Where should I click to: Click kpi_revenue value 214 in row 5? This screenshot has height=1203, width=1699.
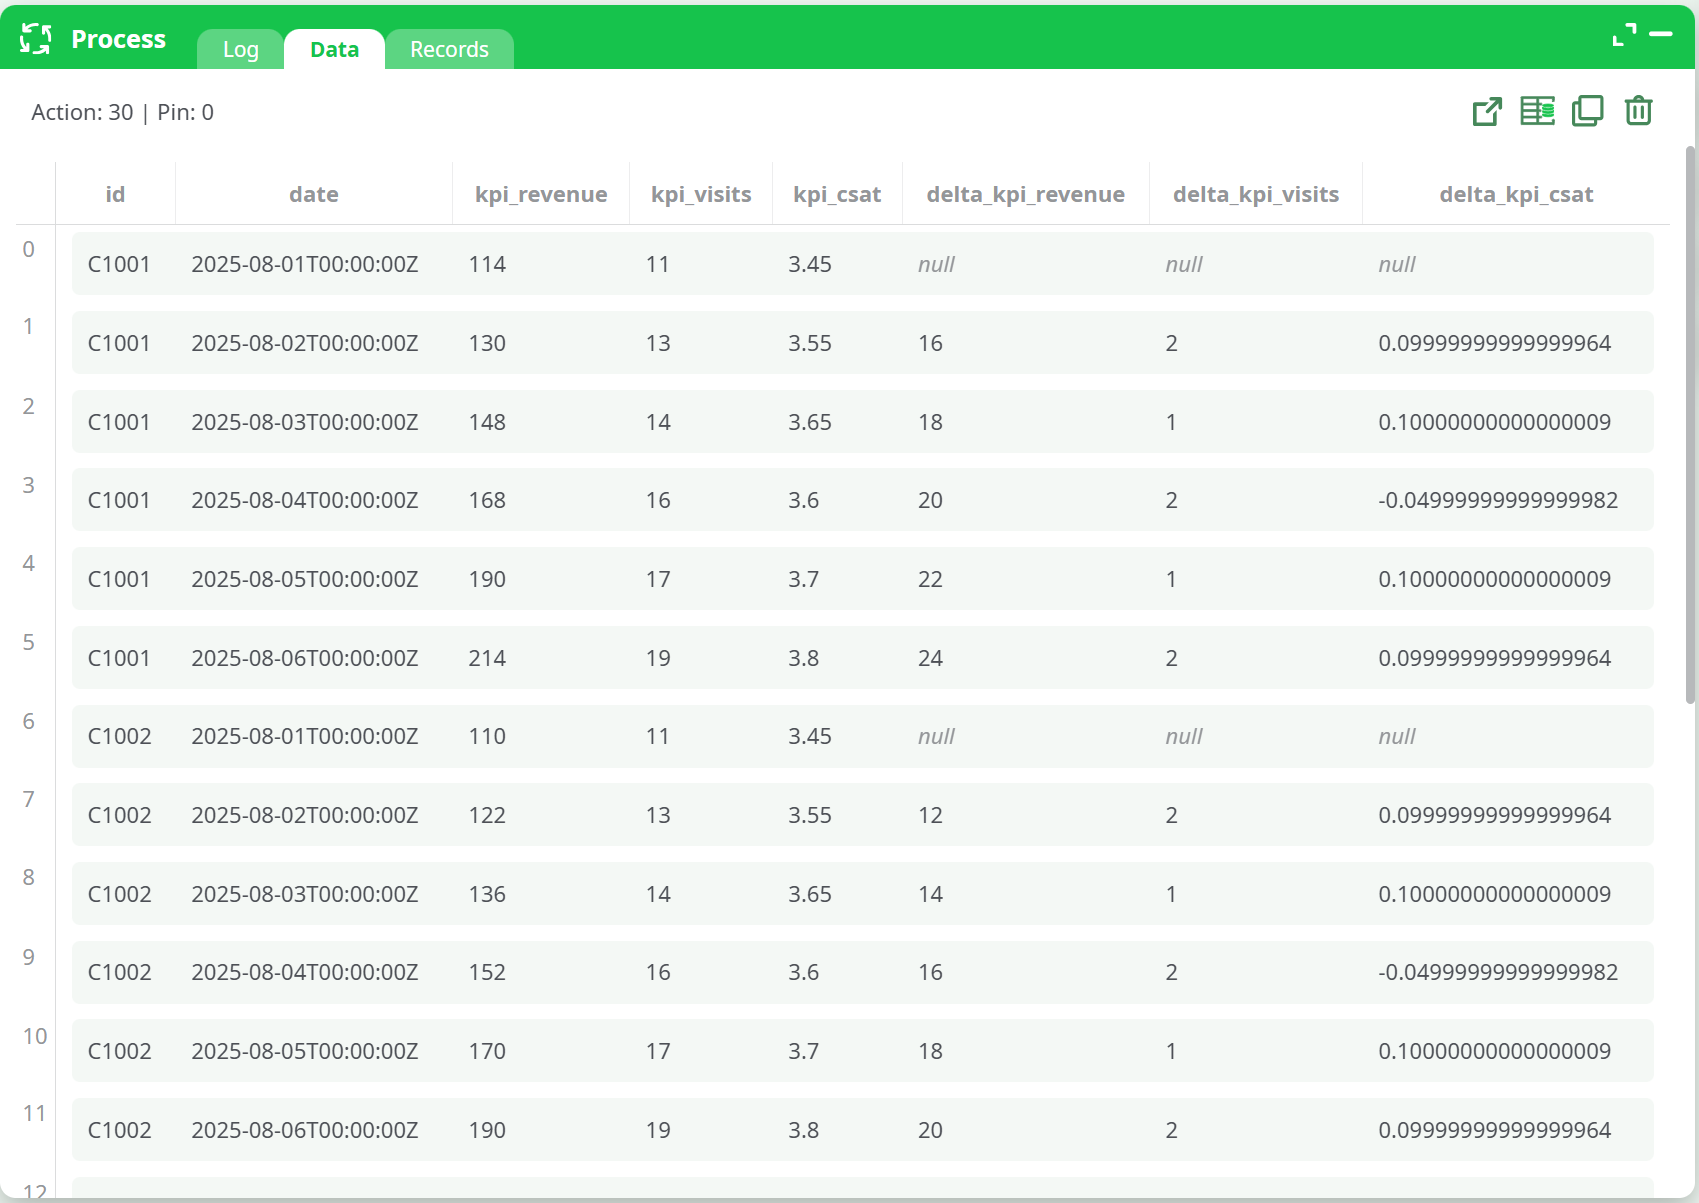tap(487, 658)
